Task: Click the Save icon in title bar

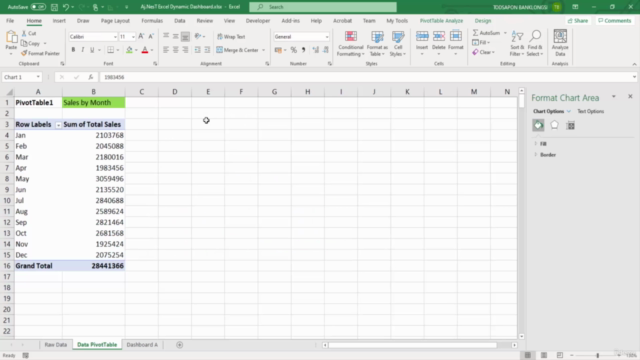Action: (54, 7)
